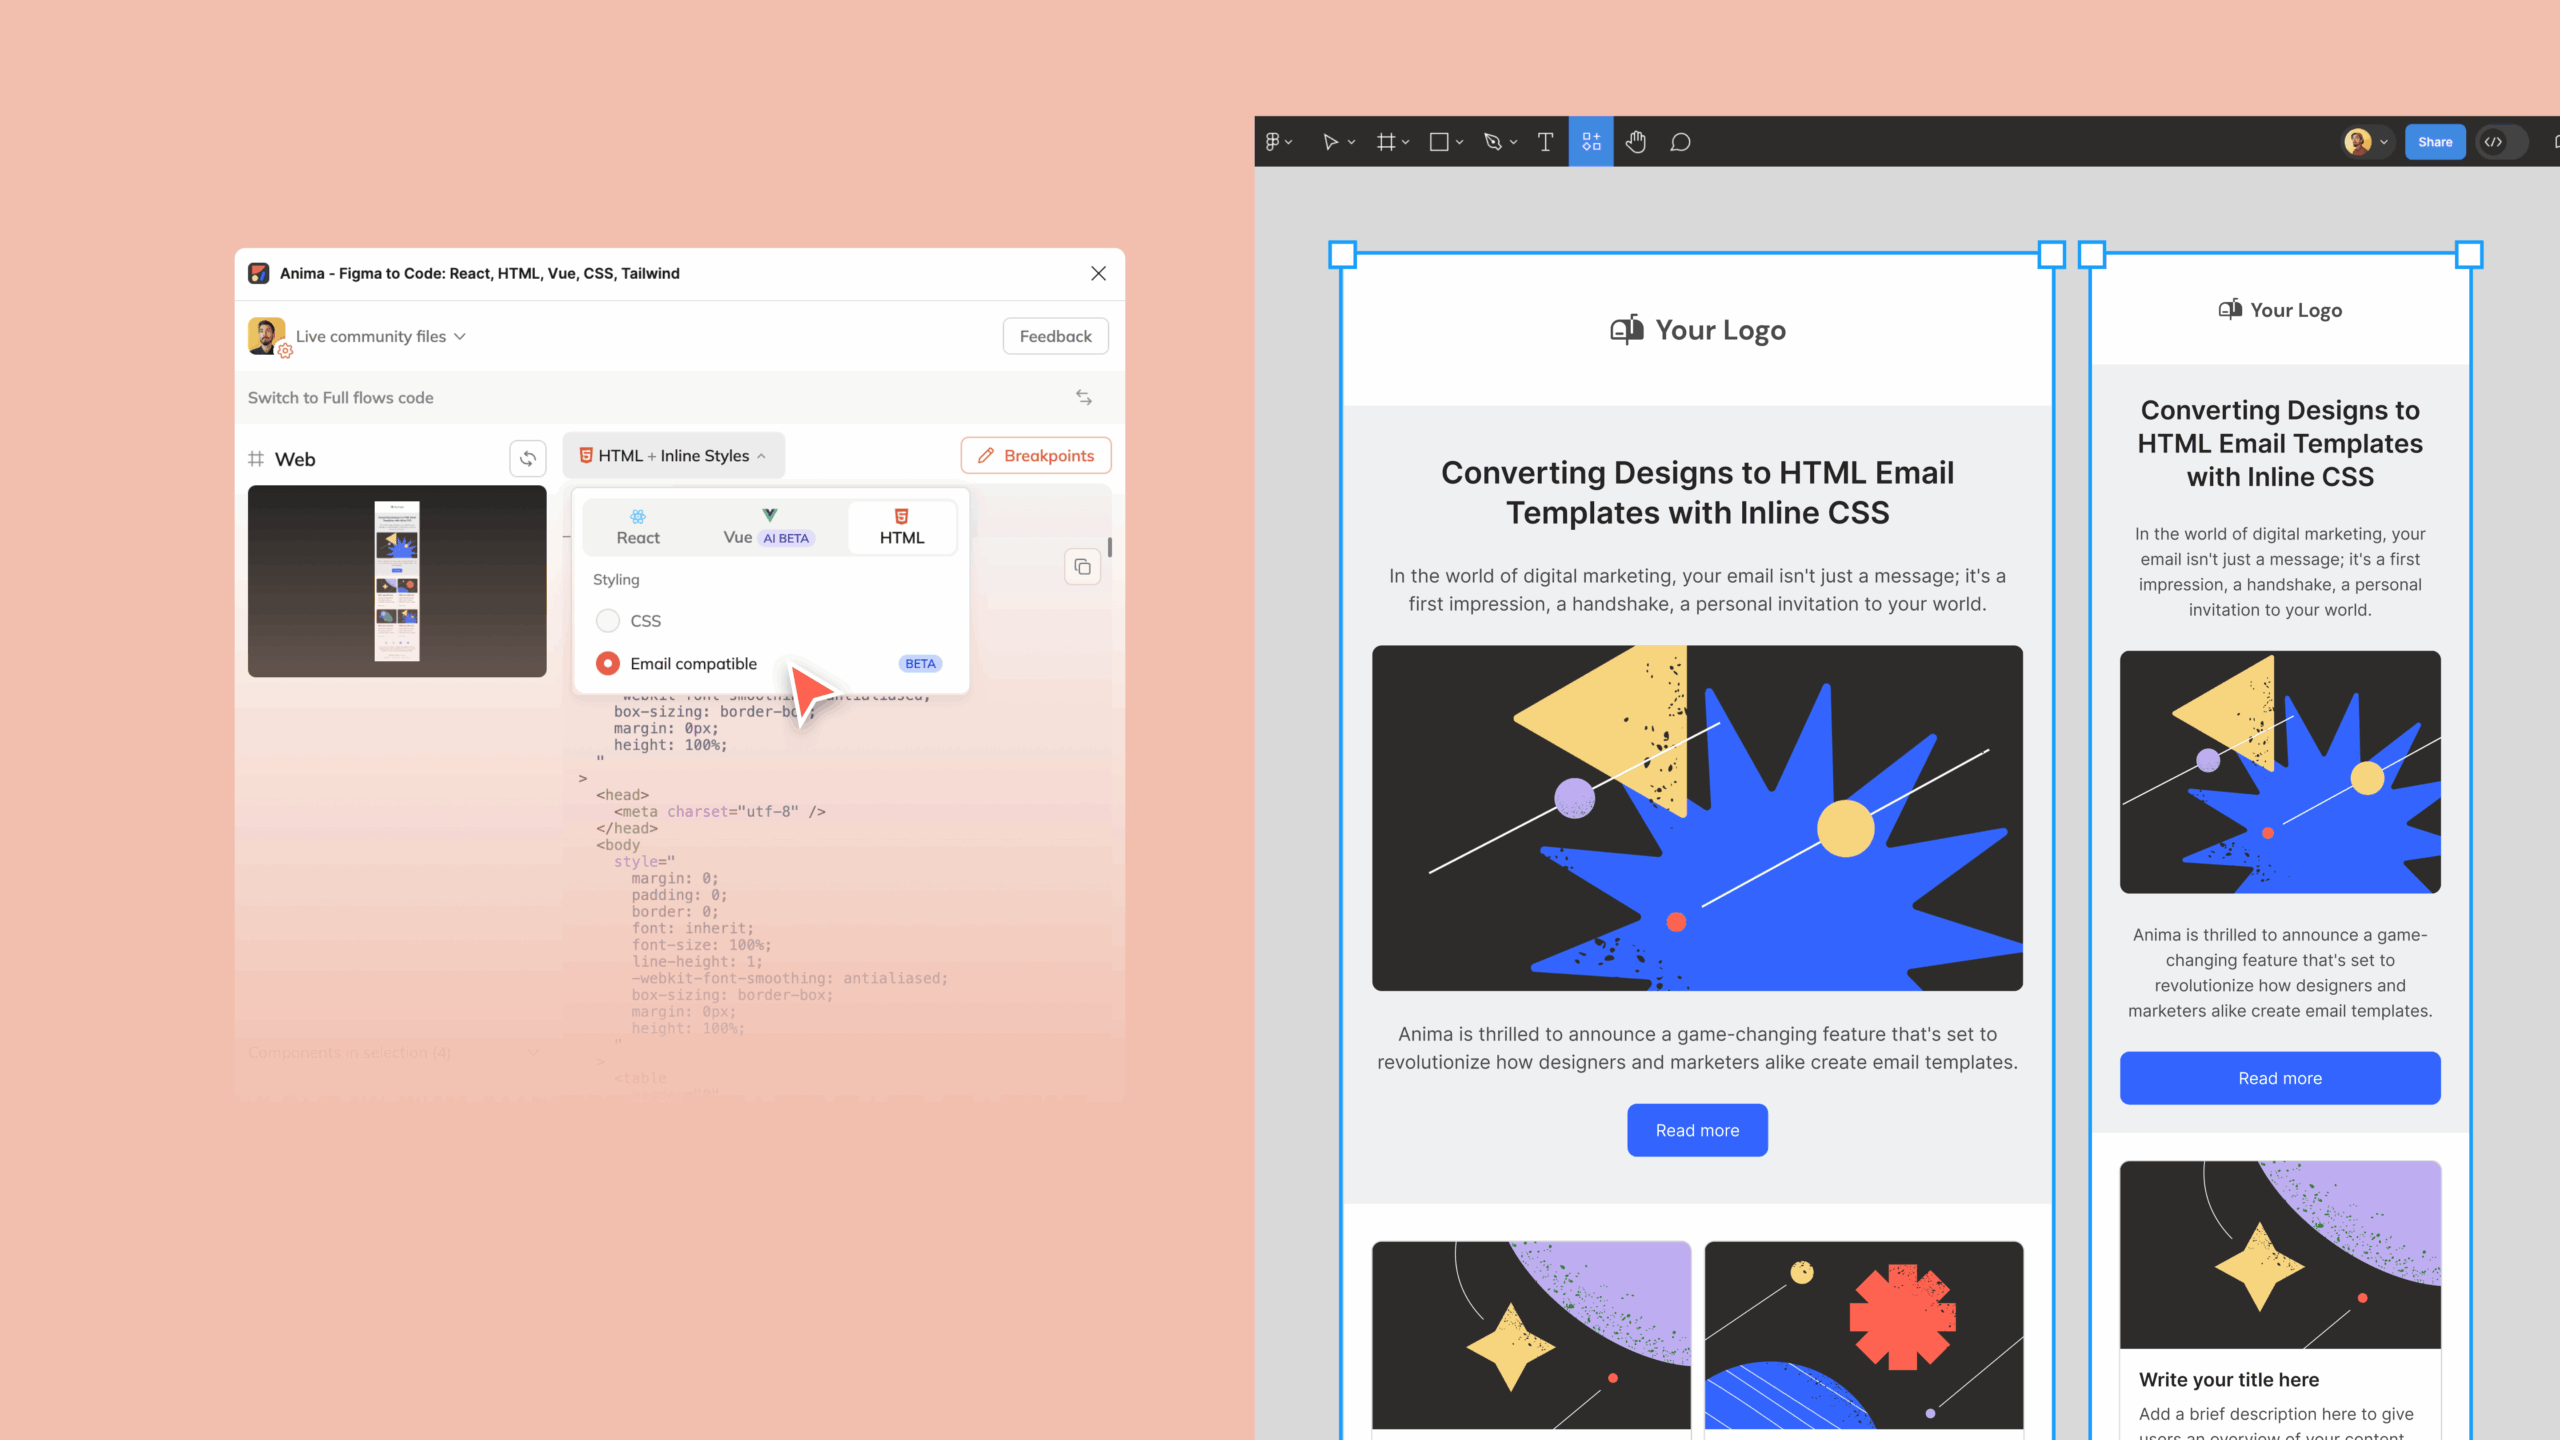Click the text tool icon in toolbar
This screenshot has width=2560, height=1440.
tap(1545, 141)
